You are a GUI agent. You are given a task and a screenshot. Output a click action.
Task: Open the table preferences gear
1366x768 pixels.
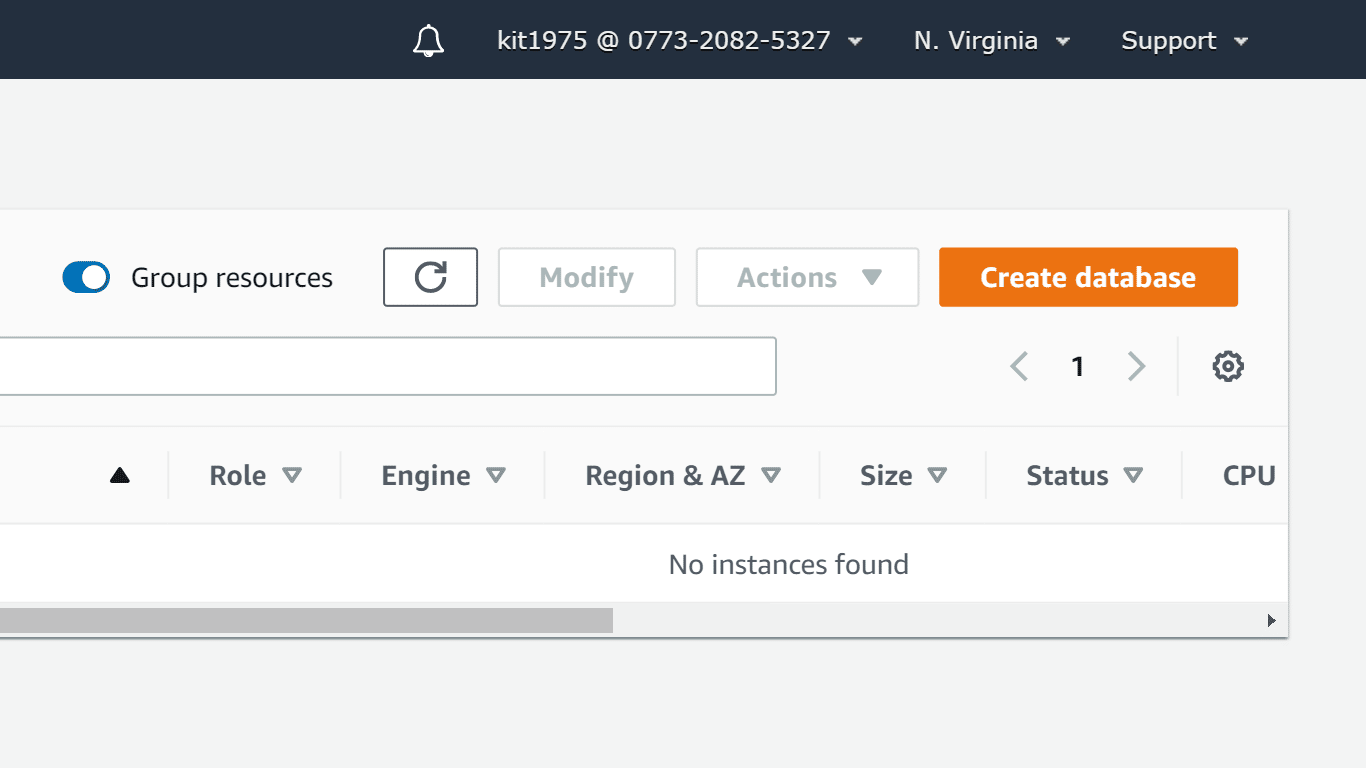tap(1228, 366)
